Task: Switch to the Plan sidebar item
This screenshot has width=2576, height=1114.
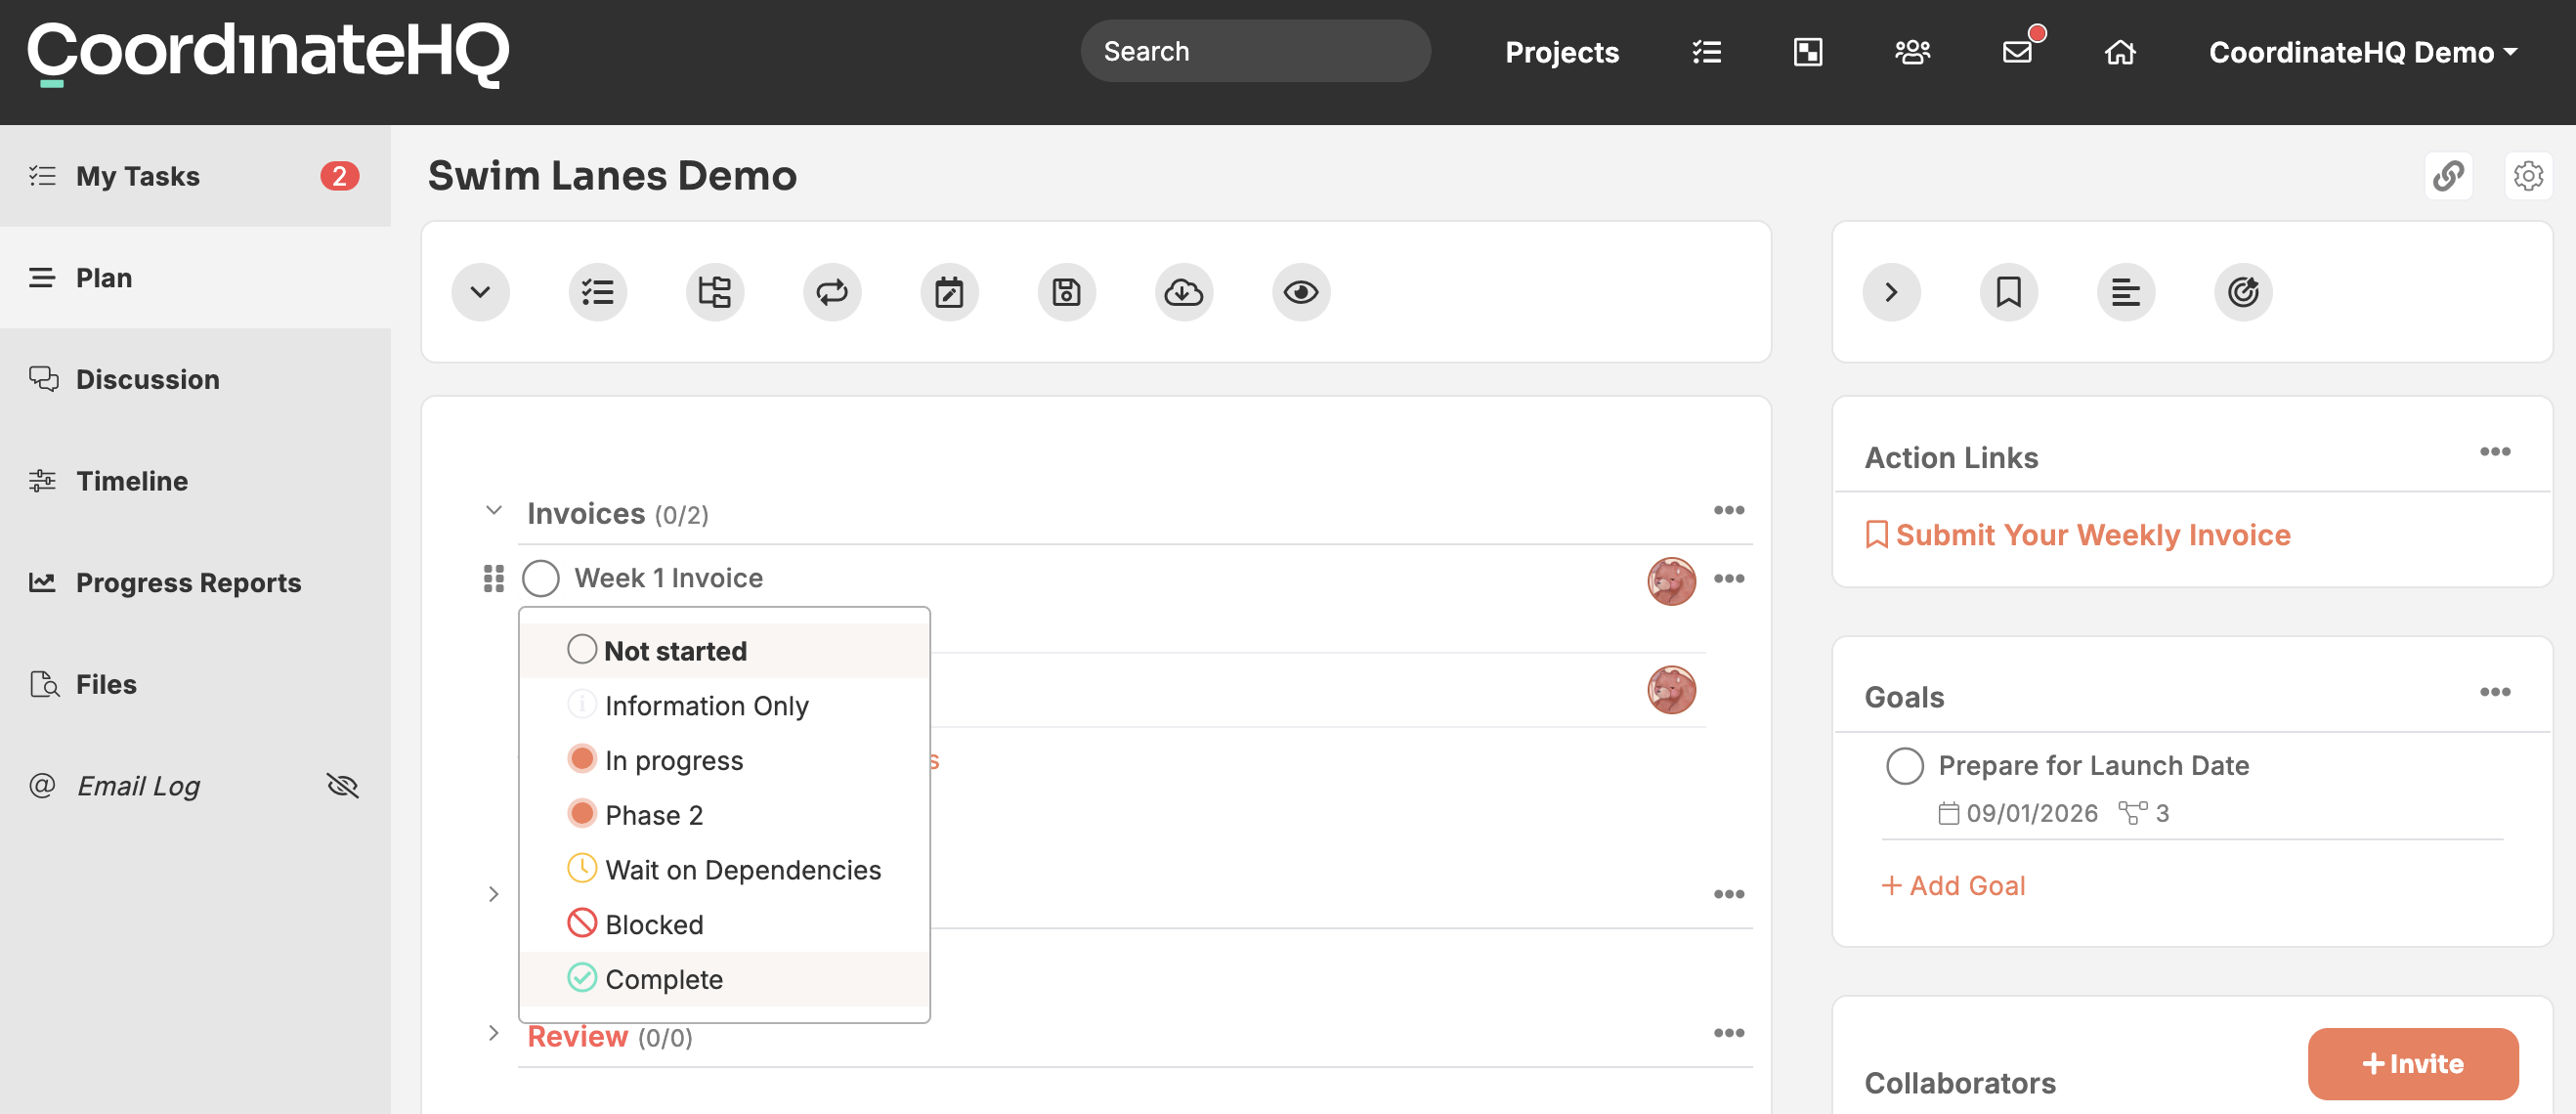Action: (x=195, y=278)
